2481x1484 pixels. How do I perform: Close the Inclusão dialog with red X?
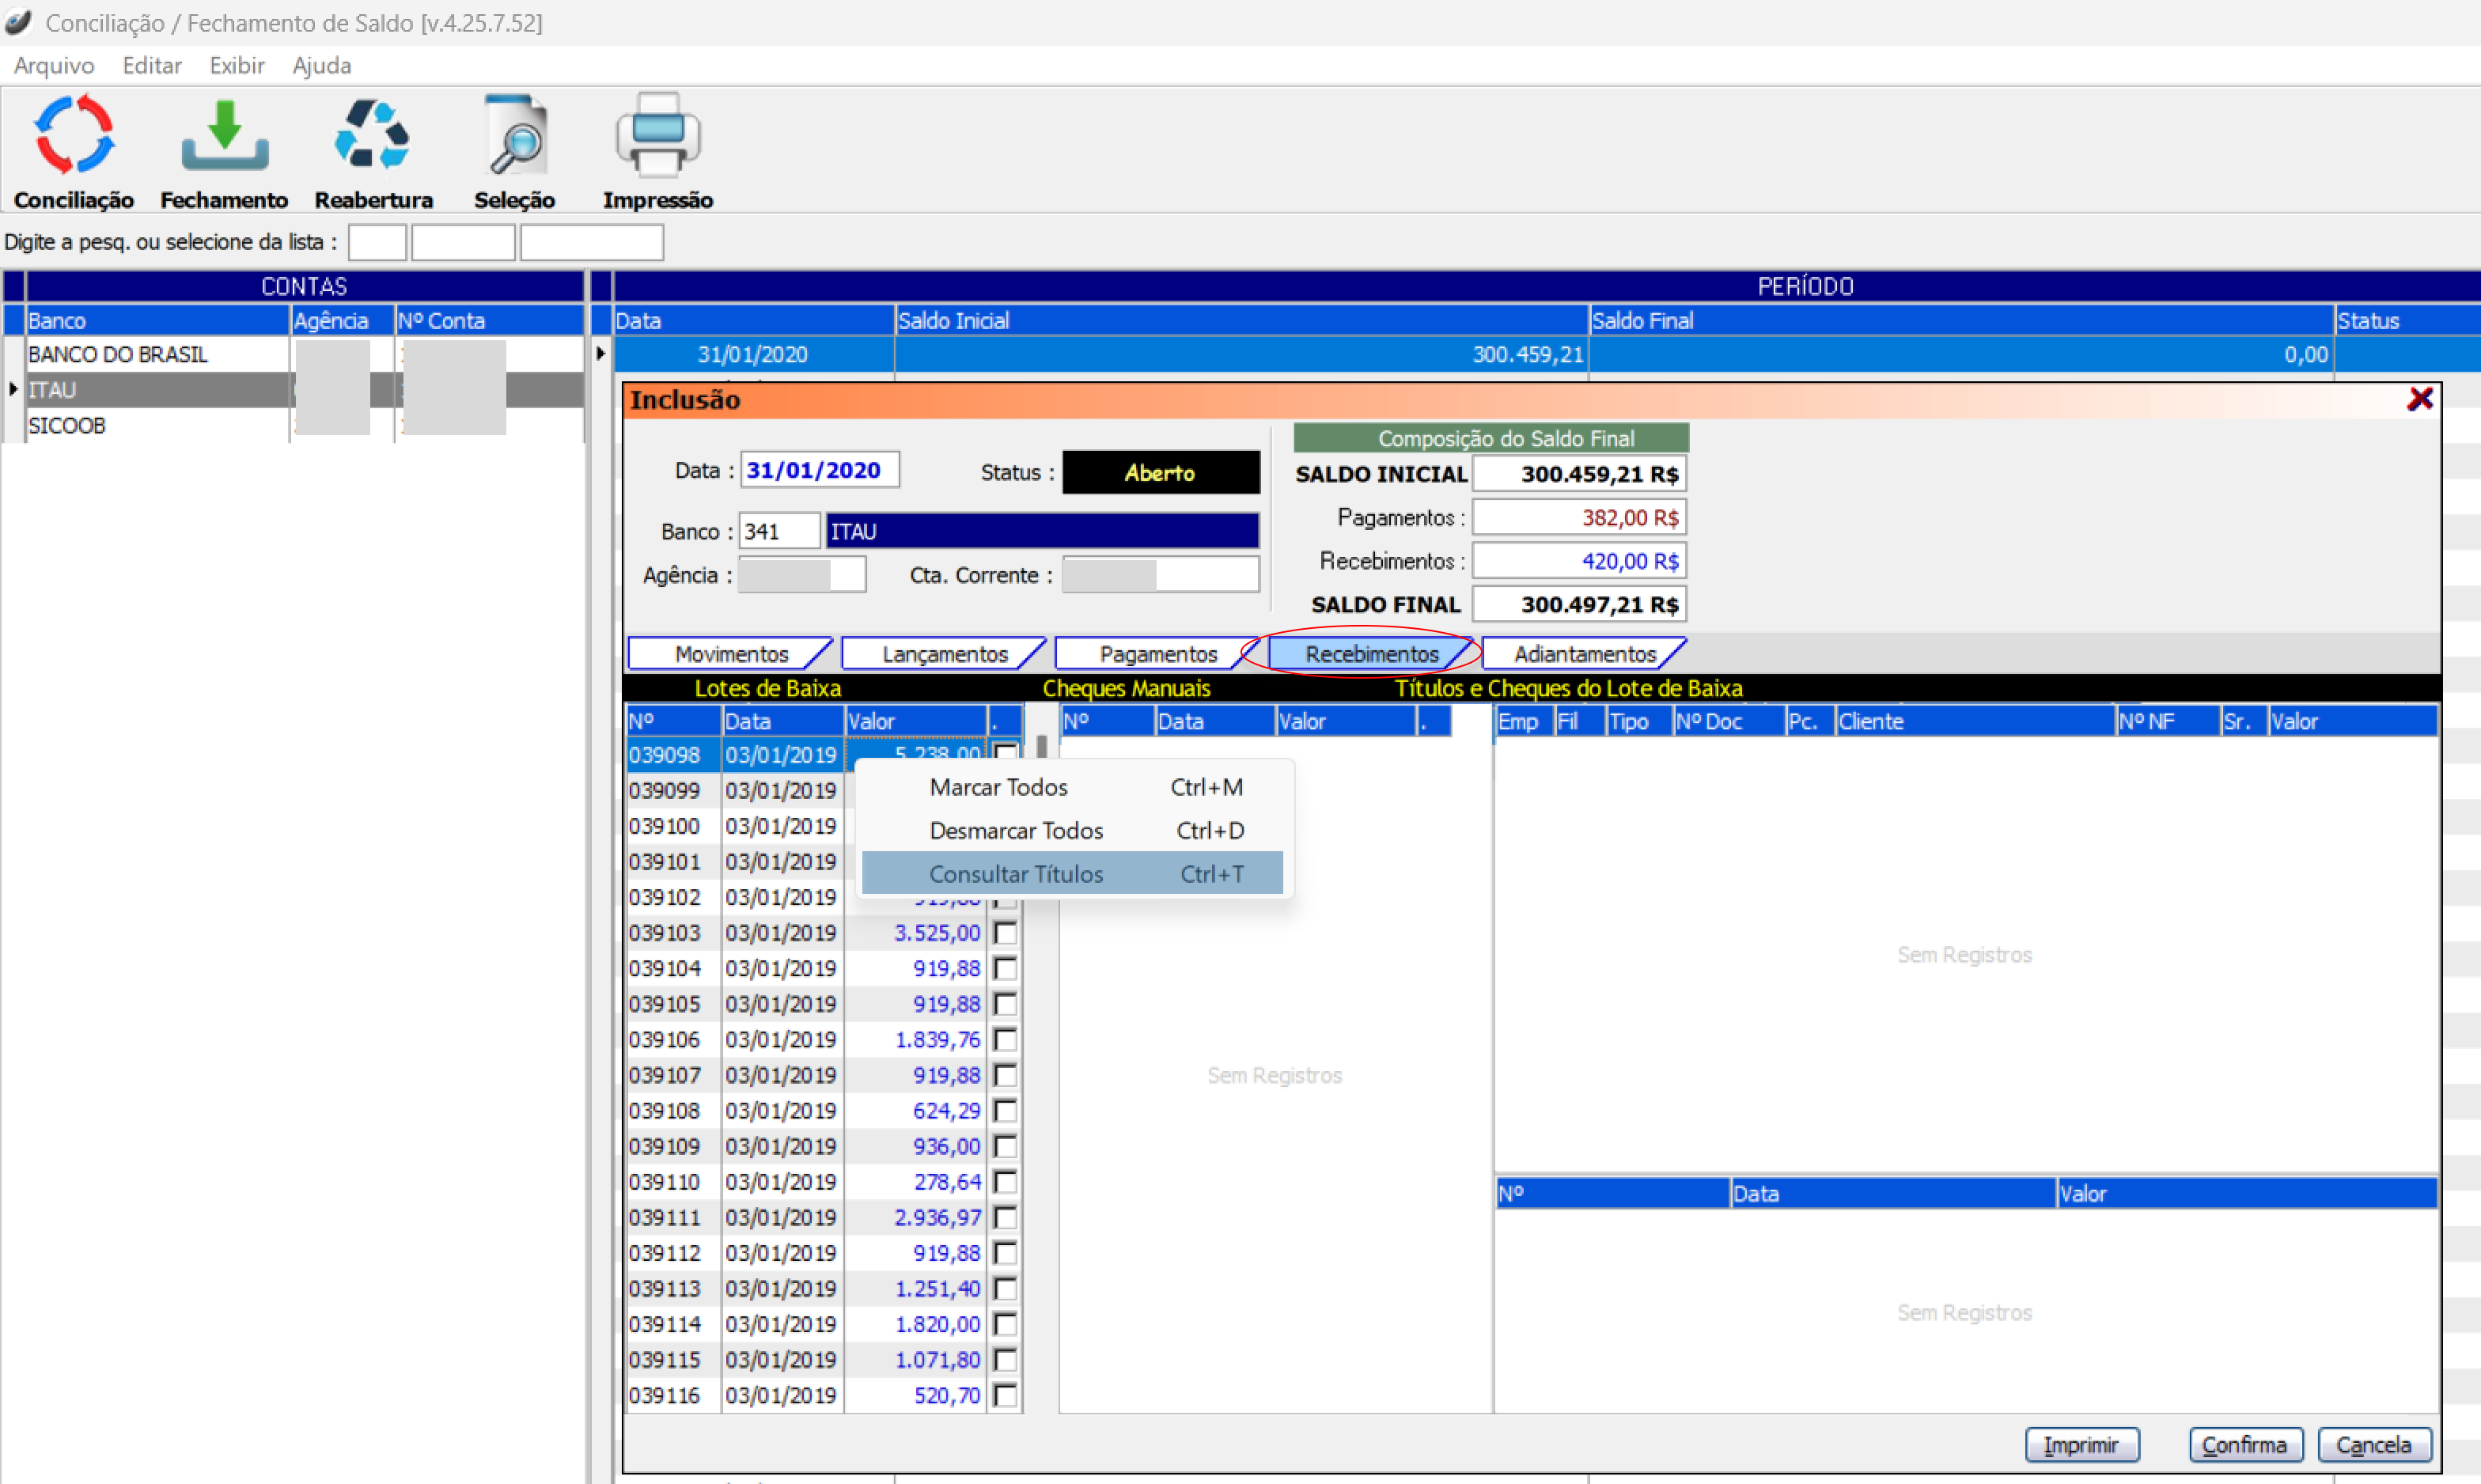(2419, 399)
